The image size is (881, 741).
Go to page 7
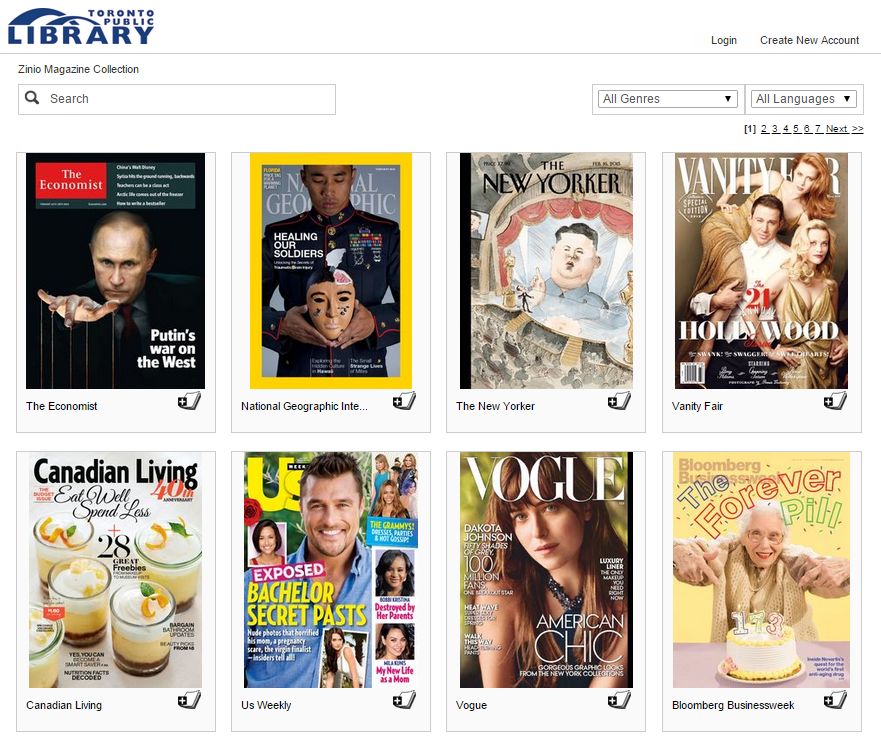pos(818,129)
